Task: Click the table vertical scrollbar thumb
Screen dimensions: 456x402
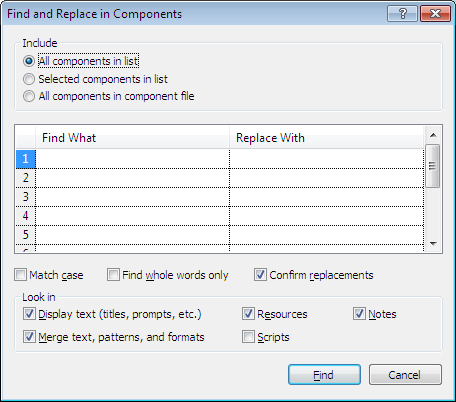Action: (433, 166)
